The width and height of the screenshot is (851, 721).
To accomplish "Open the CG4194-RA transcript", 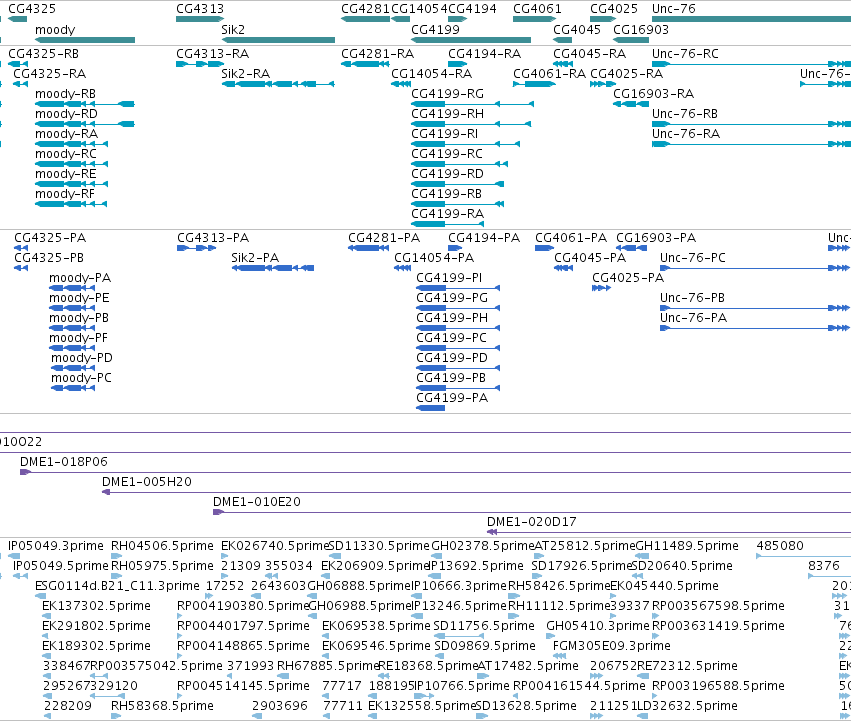I will click(458, 64).
